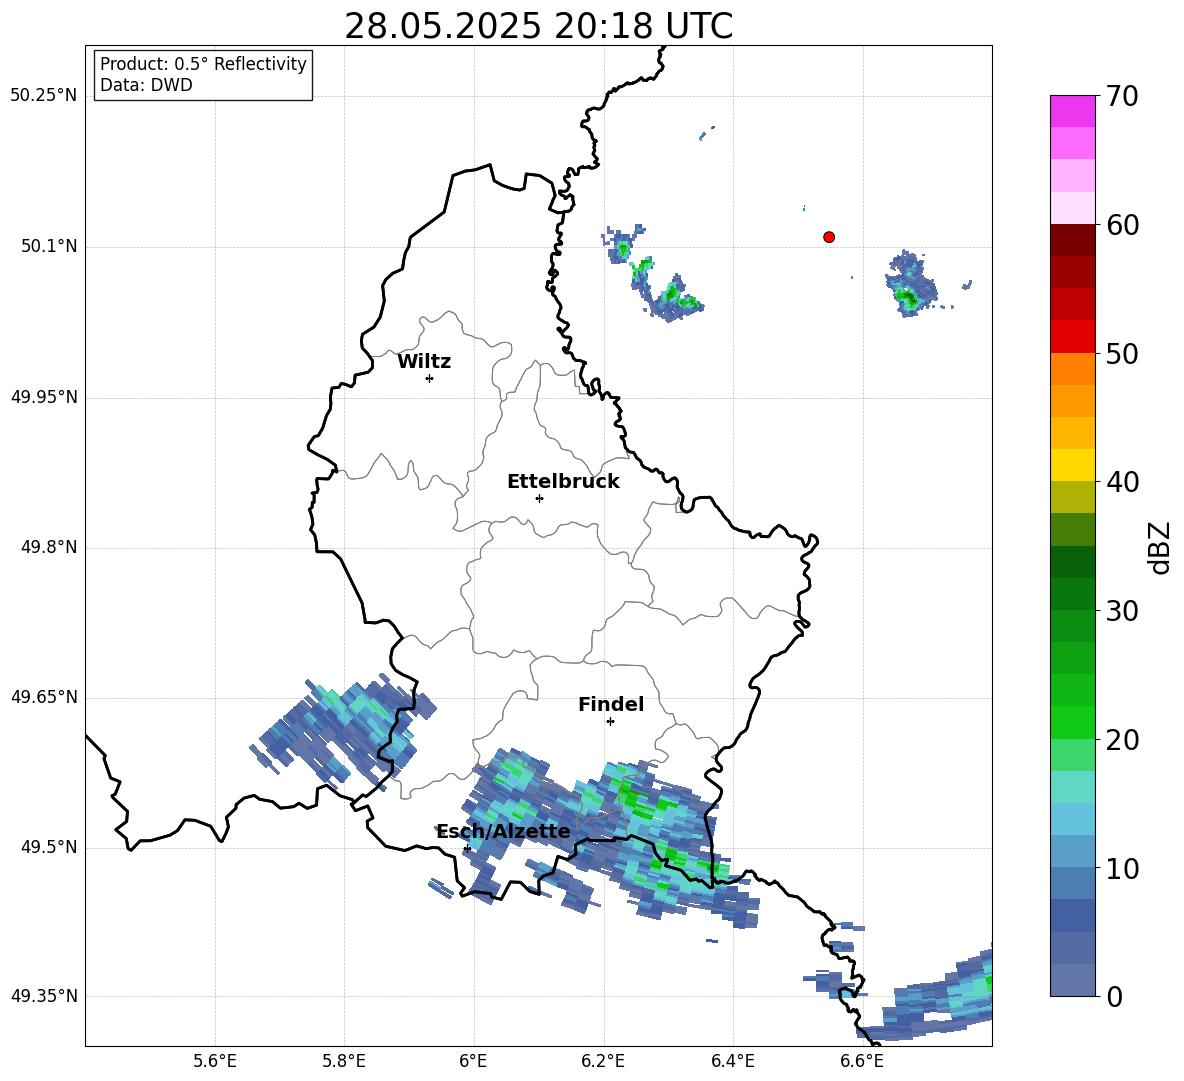The width and height of the screenshot is (1184, 1081).
Task: Click the Product: 0.5° Reflectivity text
Action: (x=203, y=64)
